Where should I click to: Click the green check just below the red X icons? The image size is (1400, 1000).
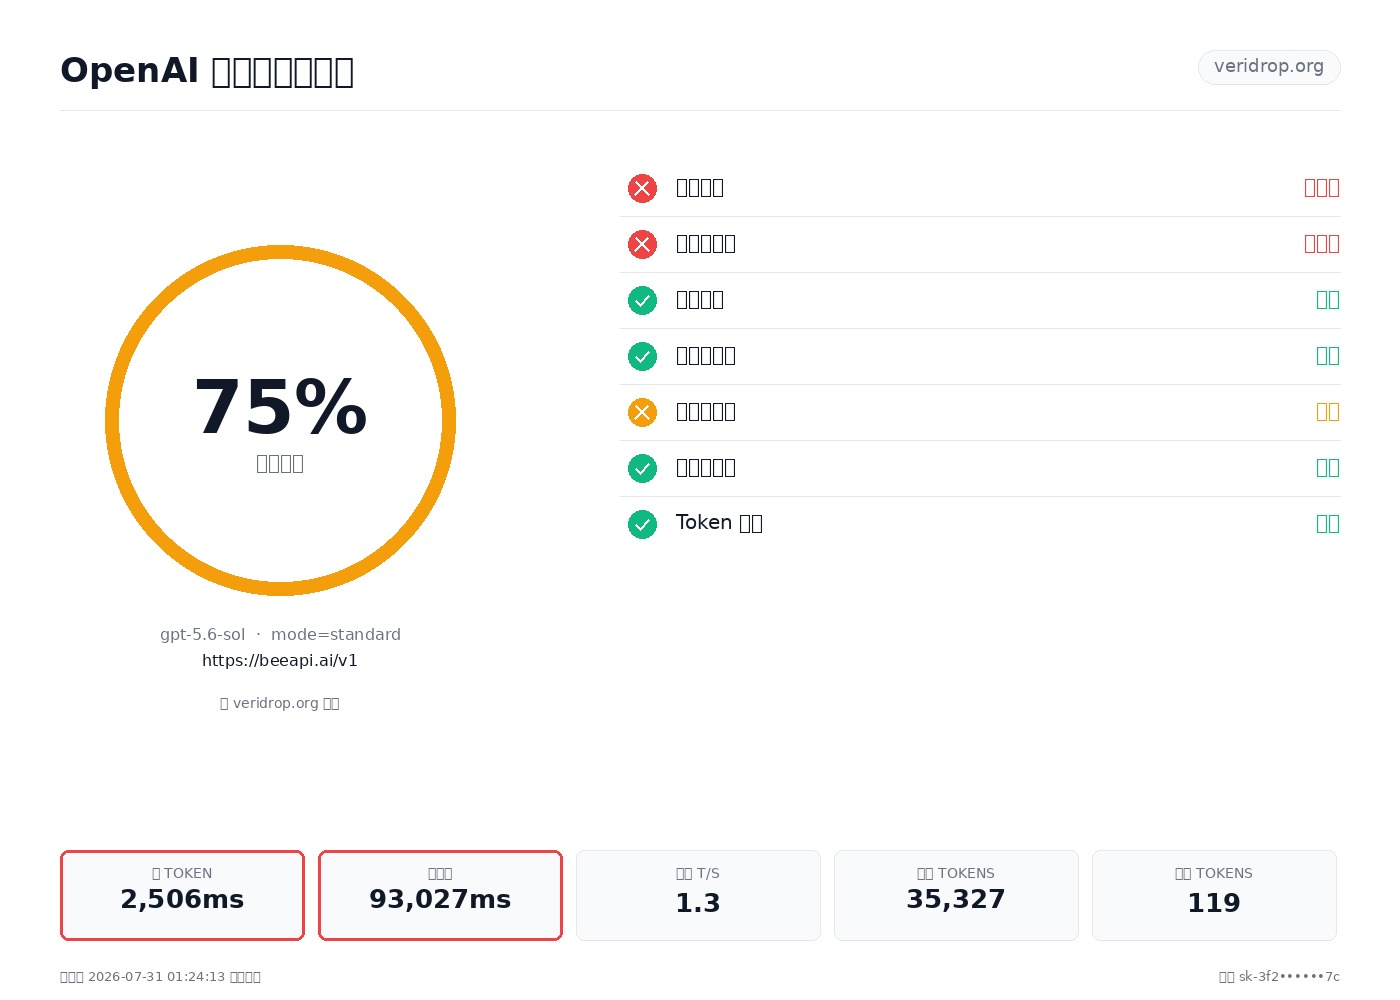(x=642, y=300)
